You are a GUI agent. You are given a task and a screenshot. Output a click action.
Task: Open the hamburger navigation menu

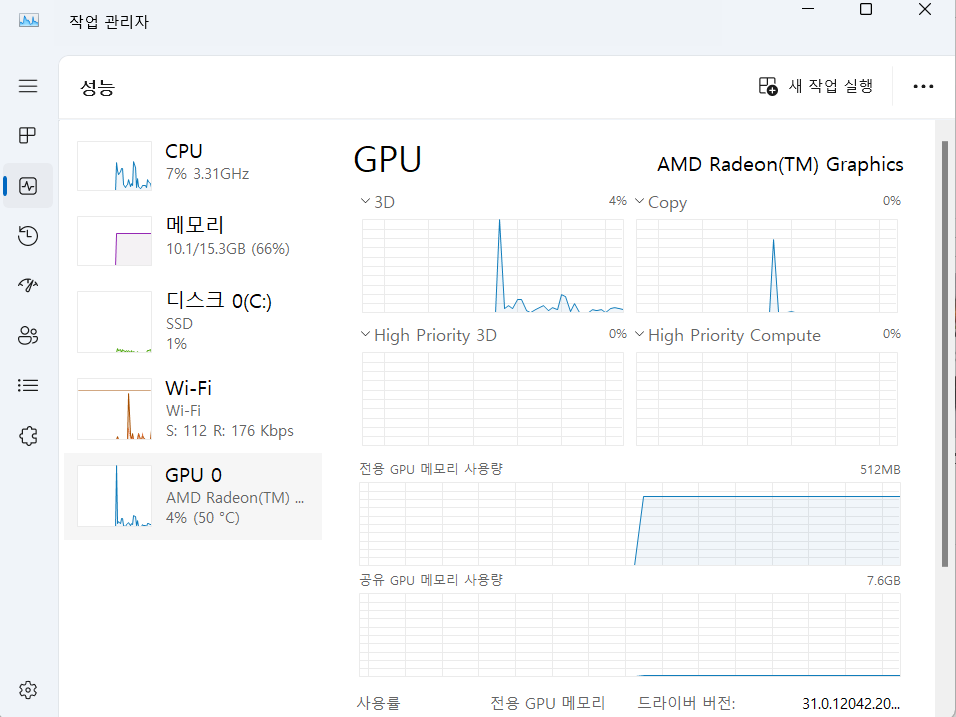click(28, 86)
